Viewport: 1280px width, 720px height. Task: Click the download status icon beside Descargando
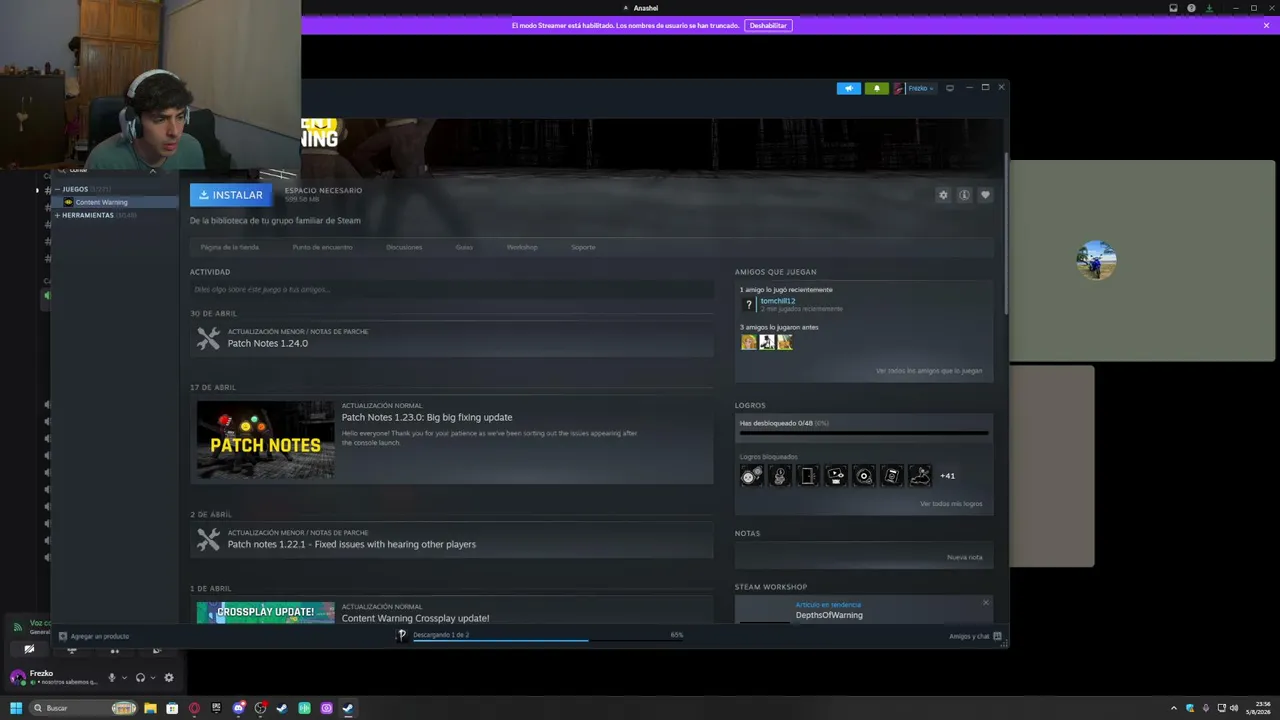[402, 635]
